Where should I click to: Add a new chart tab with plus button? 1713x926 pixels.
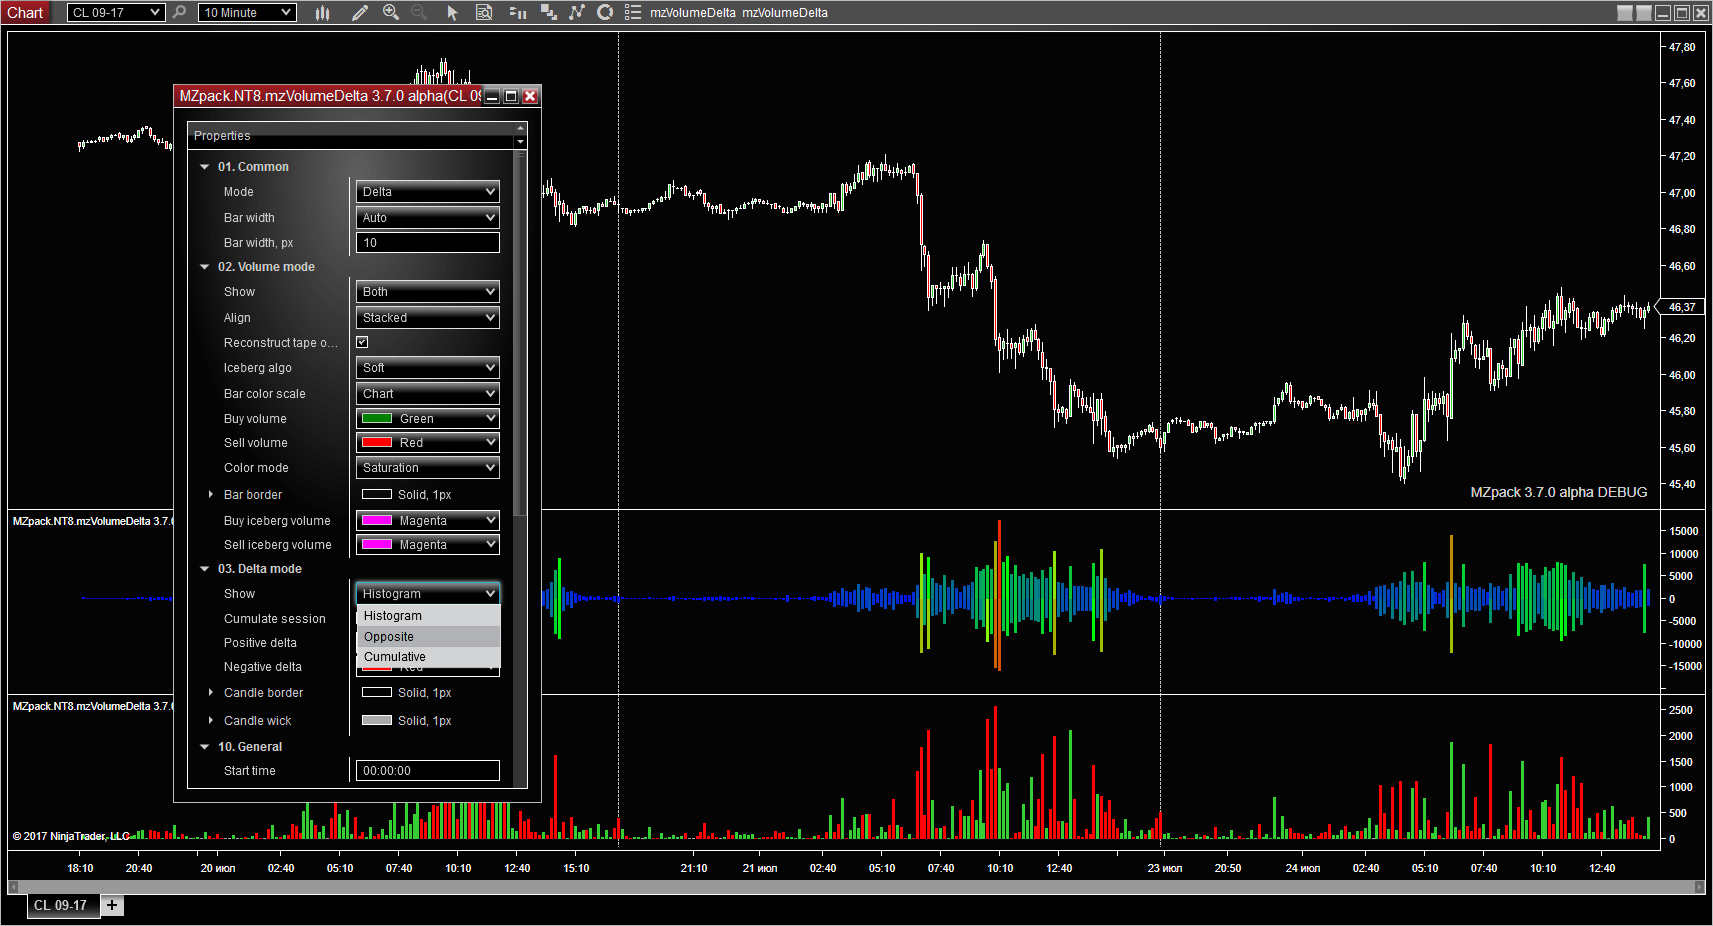coord(112,906)
